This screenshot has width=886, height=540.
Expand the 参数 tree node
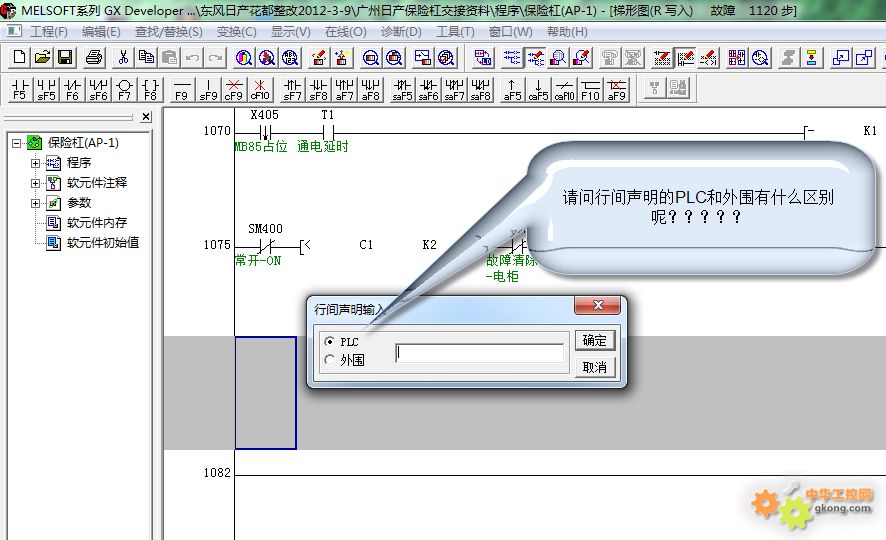click(x=35, y=203)
